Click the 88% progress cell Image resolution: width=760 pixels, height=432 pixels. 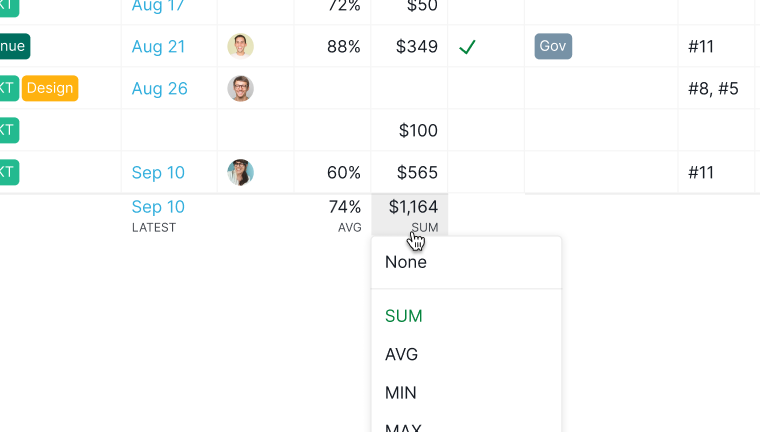click(x=332, y=47)
